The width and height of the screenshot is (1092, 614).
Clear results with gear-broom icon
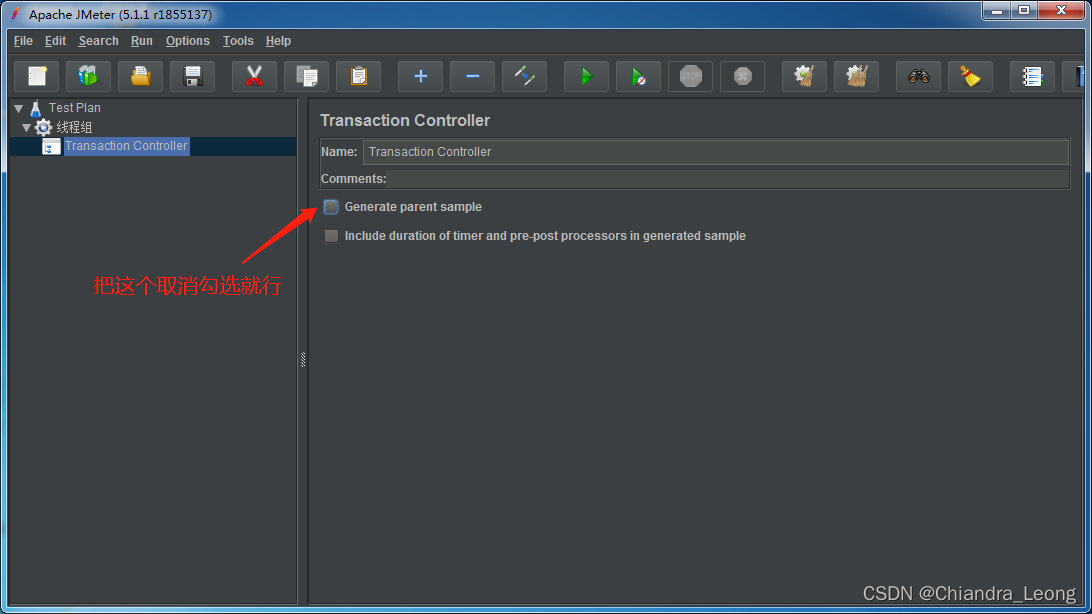tap(804, 76)
